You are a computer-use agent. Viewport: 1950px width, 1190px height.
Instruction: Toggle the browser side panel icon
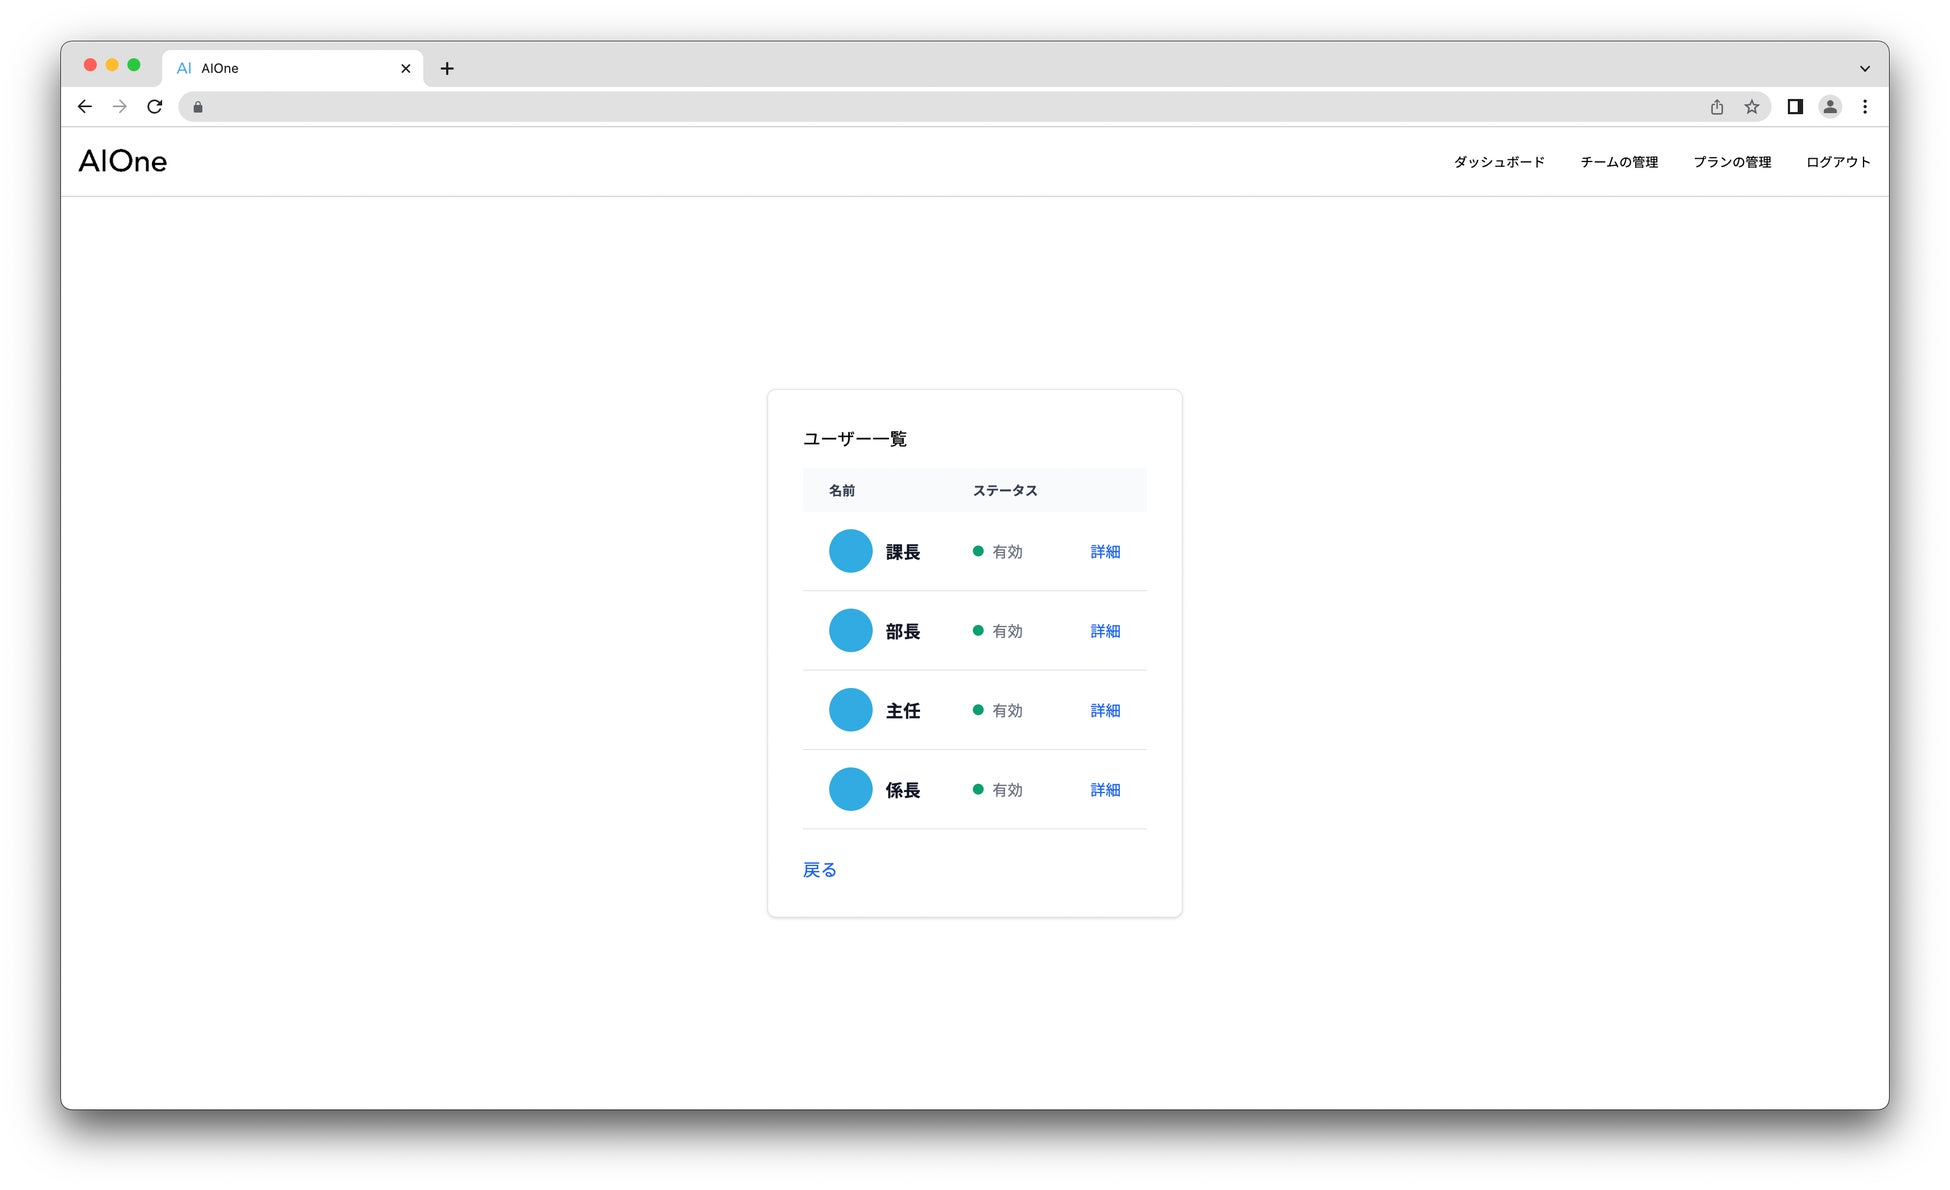[x=1795, y=107]
